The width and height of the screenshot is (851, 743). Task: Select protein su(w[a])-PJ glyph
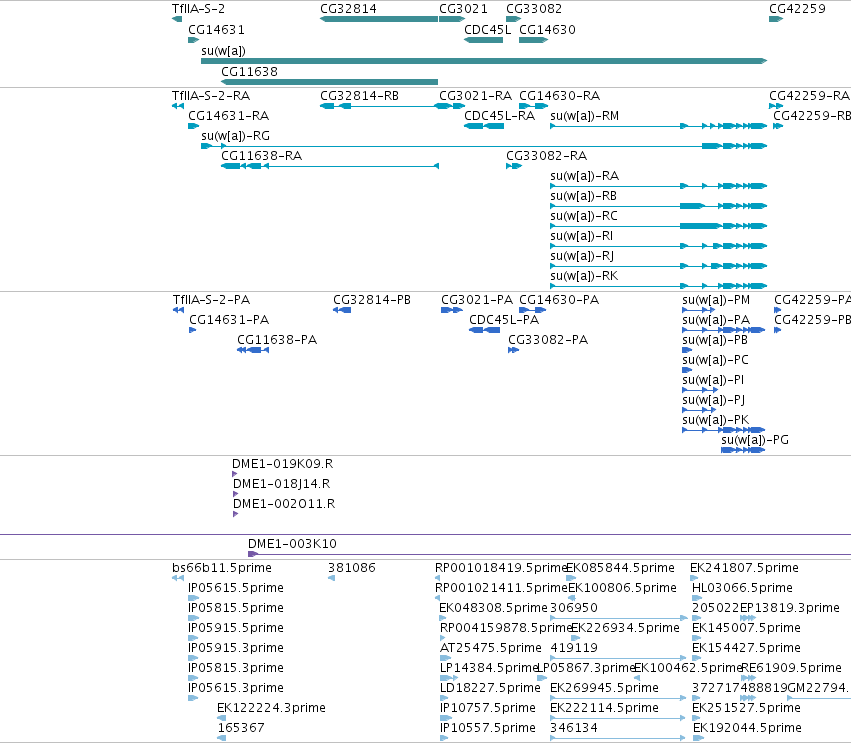(x=699, y=410)
